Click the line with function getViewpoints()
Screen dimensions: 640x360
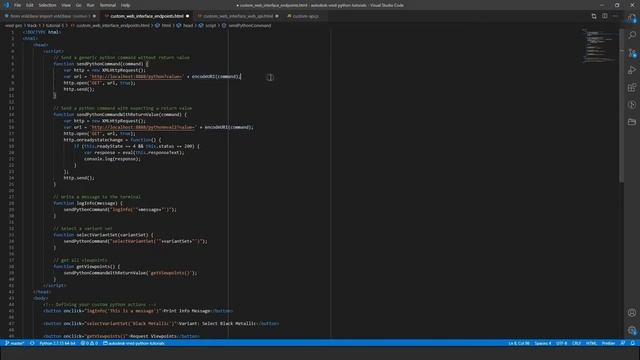click(x=87, y=267)
